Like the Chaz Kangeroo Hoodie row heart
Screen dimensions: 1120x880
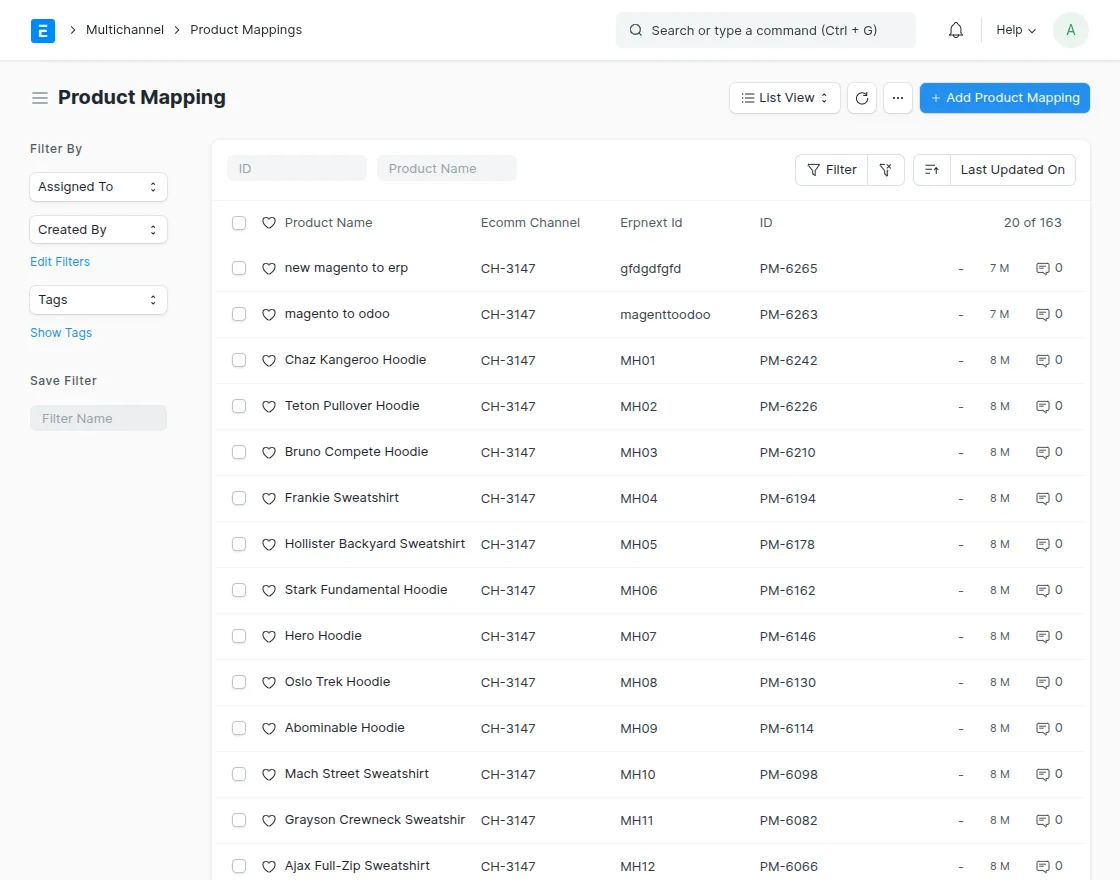pos(268,360)
